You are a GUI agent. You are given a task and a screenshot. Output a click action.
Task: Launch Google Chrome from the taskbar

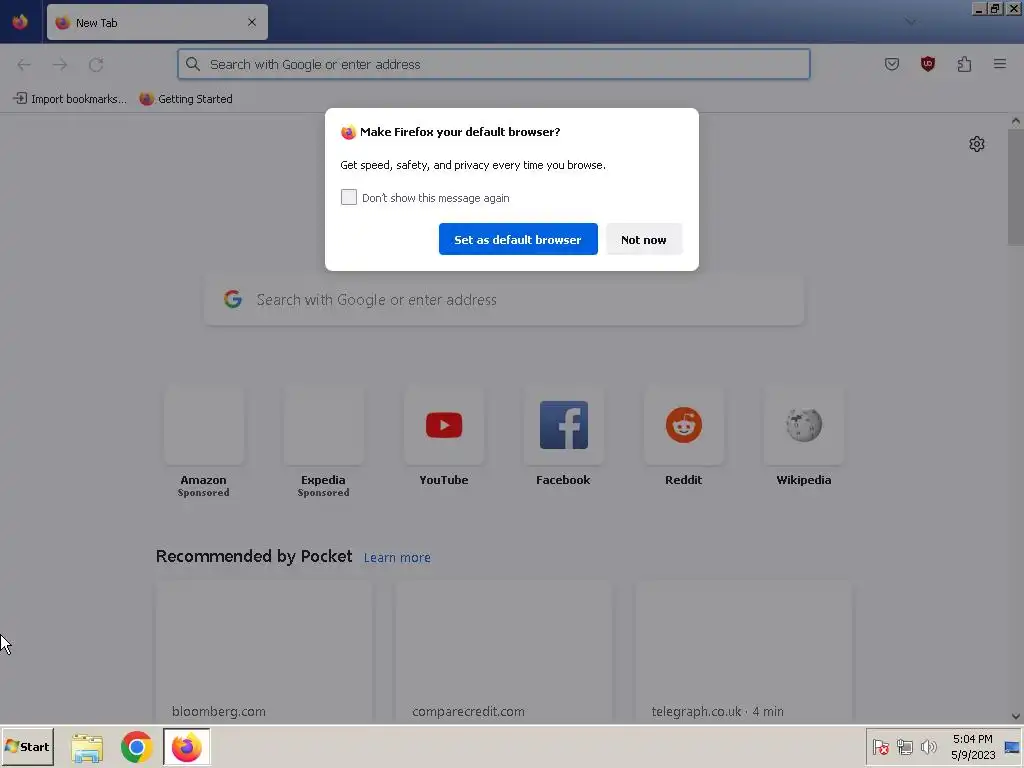coord(136,747)
